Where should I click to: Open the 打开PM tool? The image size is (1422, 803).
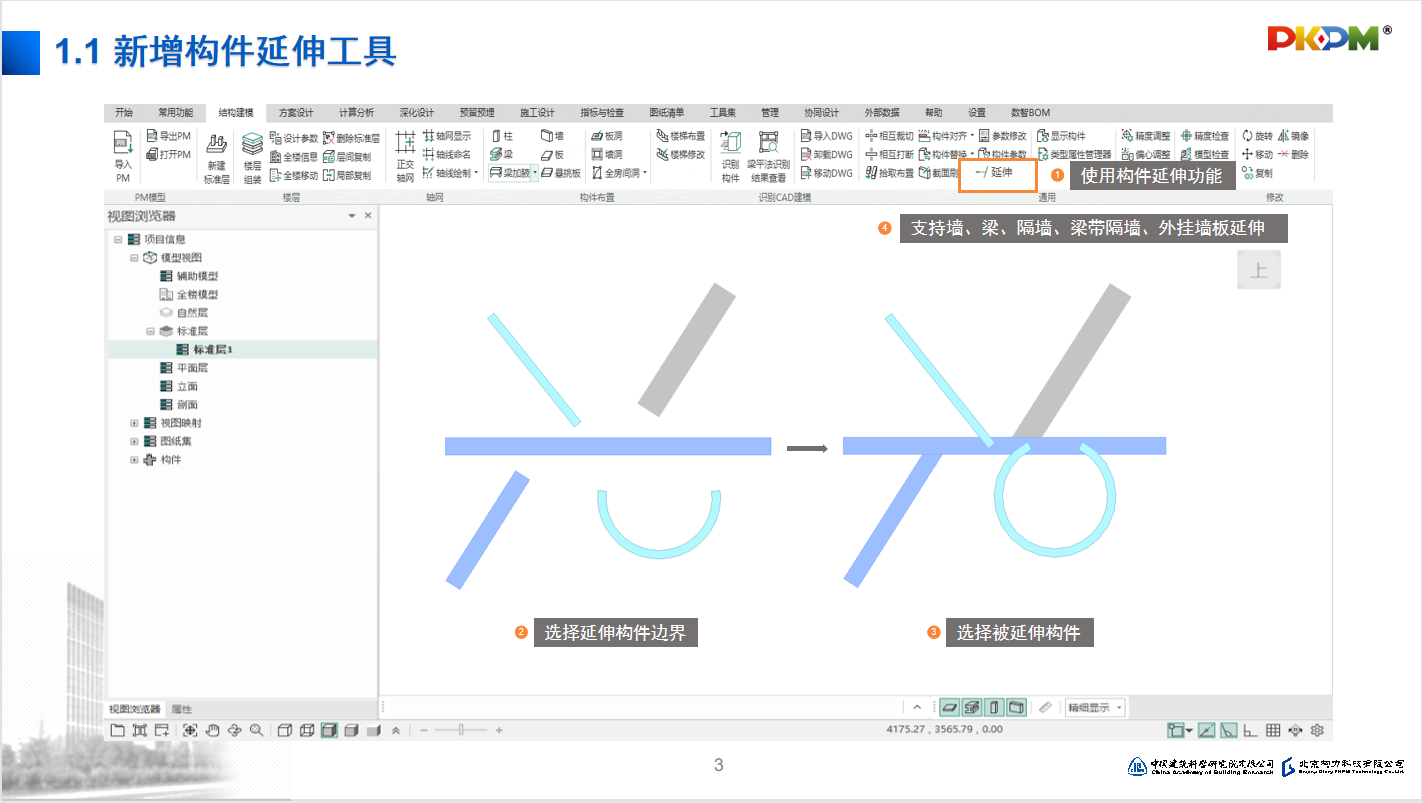(168, 155)
